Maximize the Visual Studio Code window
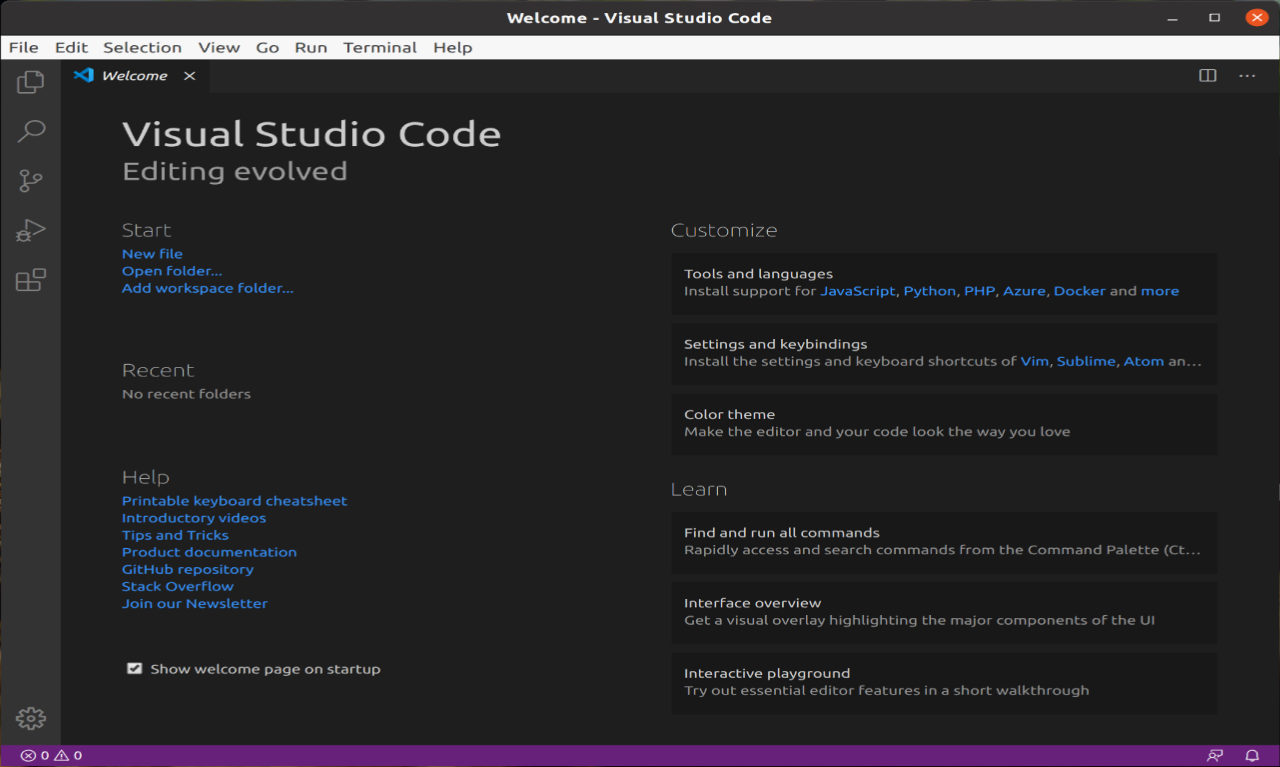 tap(1214, 18)
